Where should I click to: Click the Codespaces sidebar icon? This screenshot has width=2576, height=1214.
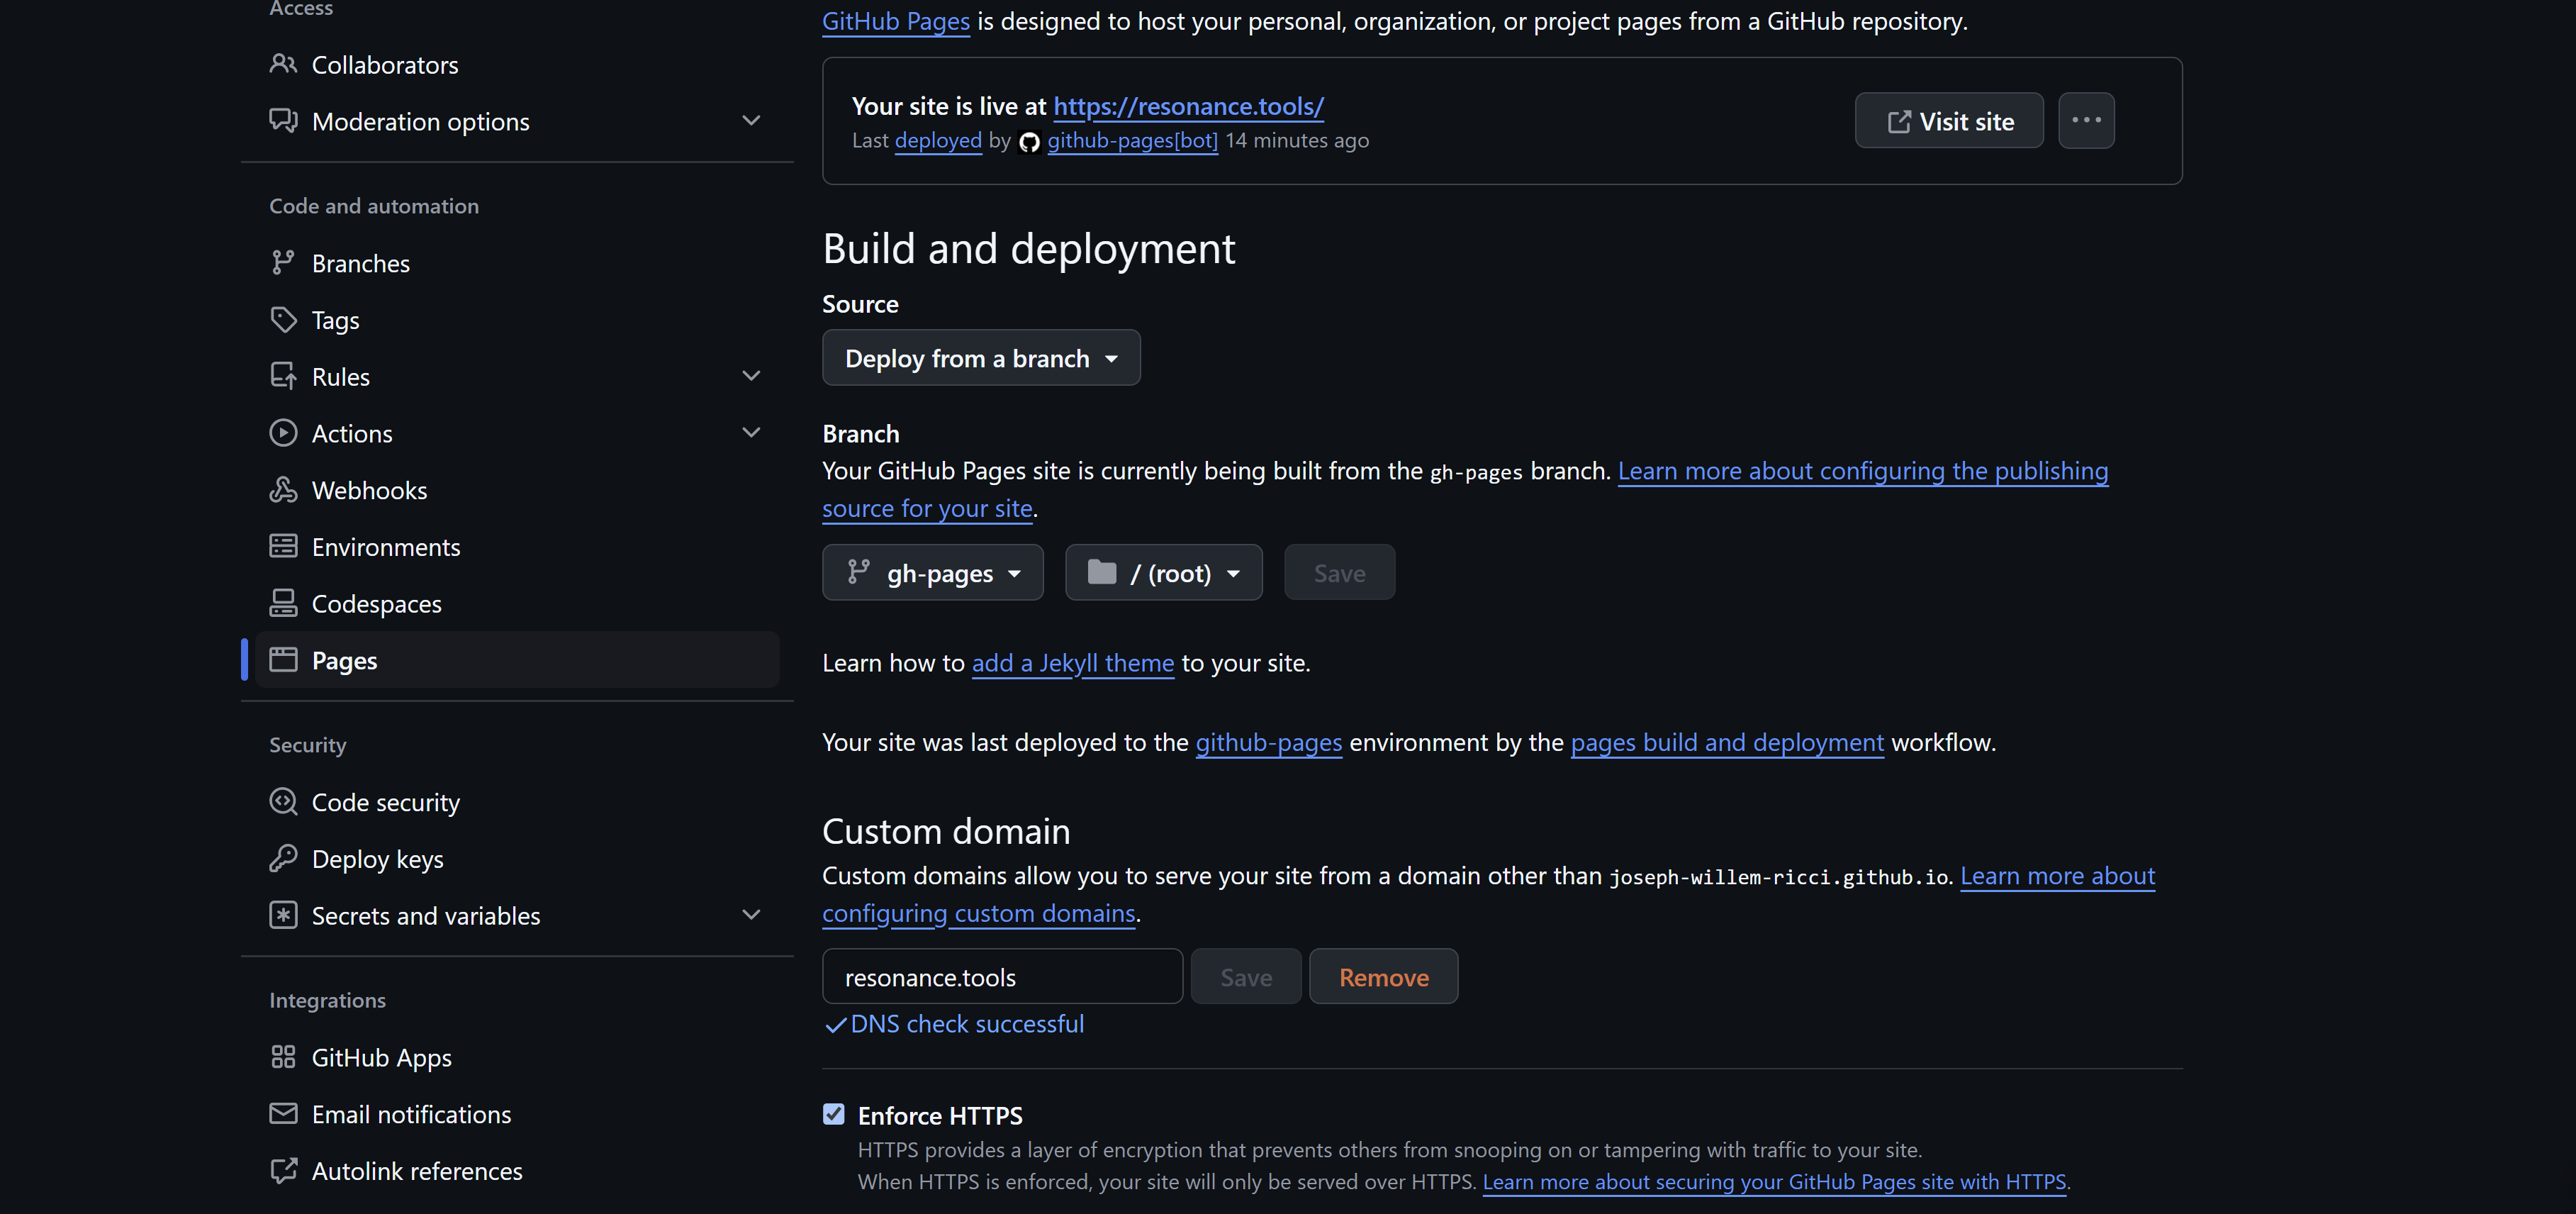point(283,603)
